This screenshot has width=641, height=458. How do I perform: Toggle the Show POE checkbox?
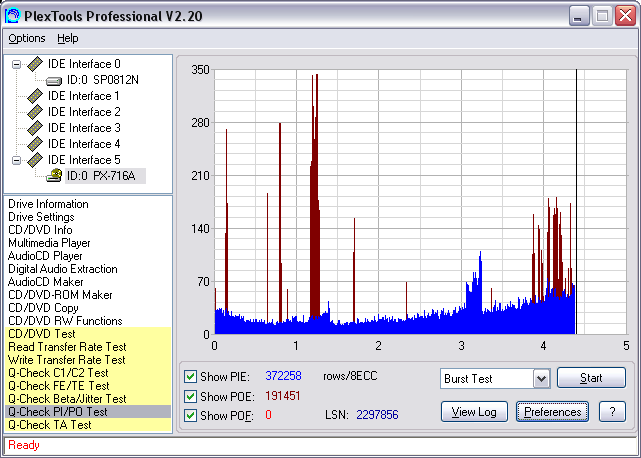click(x=190, y=396)
